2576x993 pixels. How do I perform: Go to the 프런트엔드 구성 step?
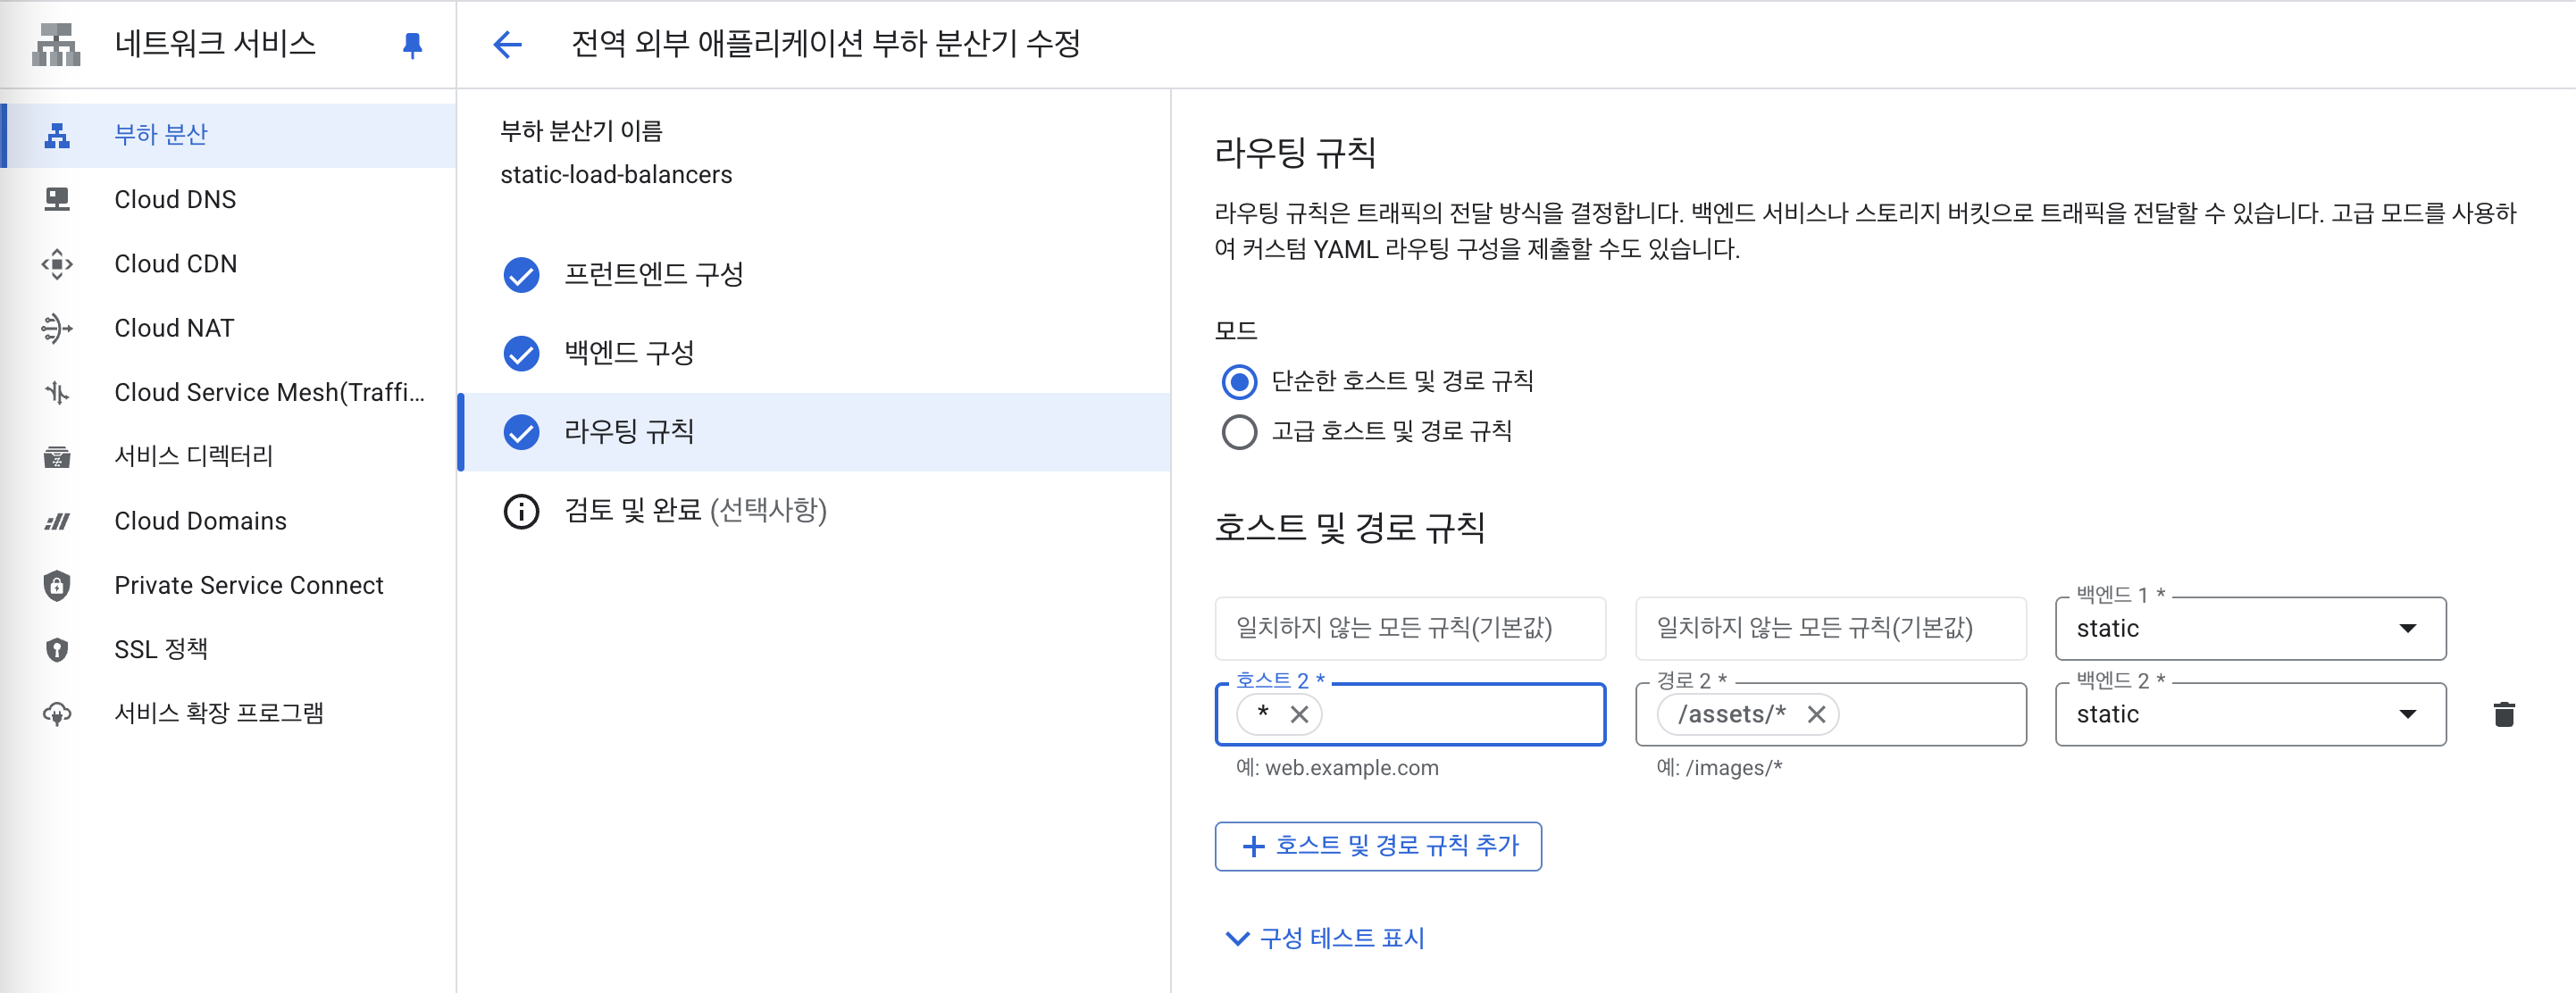coord(653,274)
